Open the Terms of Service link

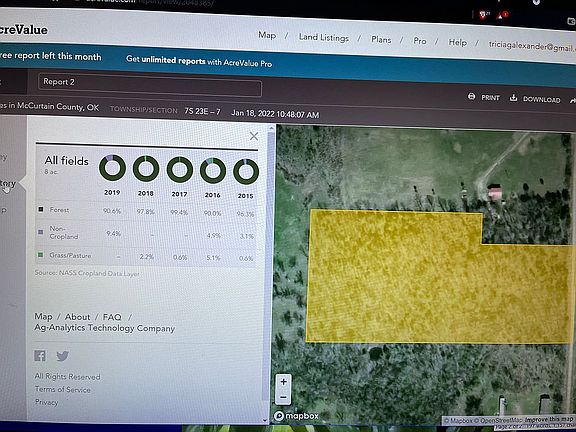click(62, 389)
